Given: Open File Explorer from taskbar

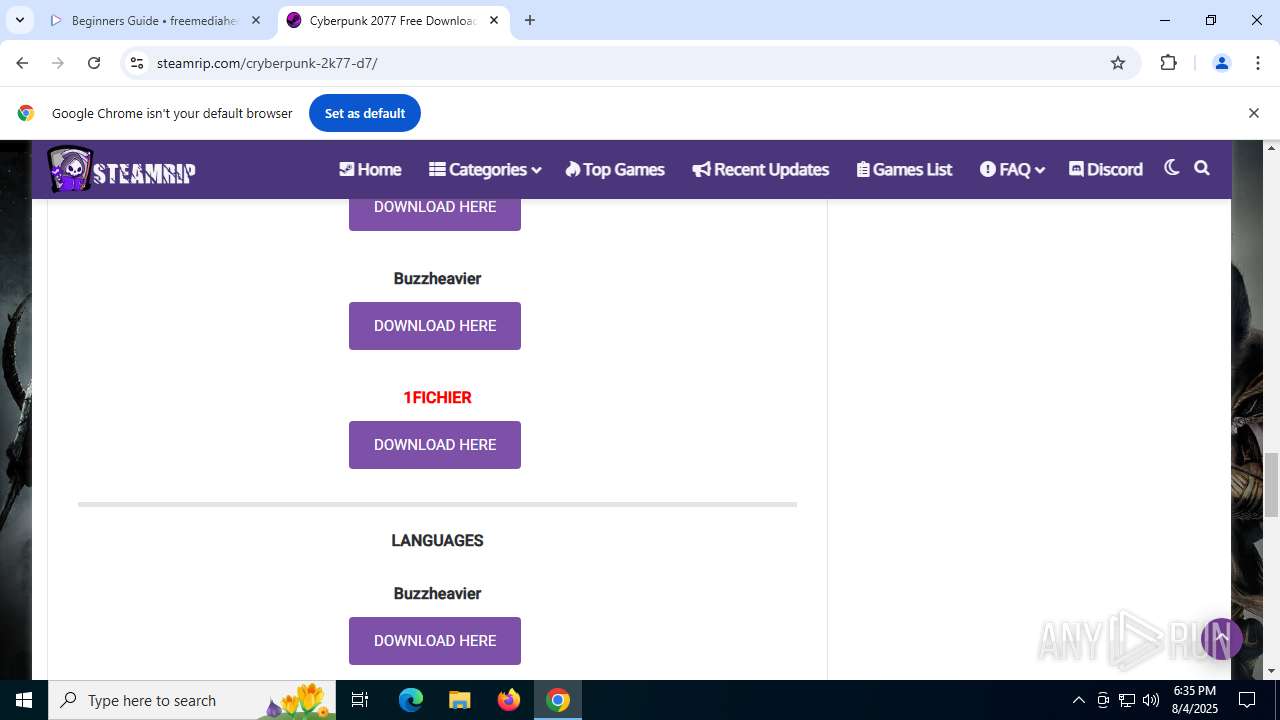Looking at the screenshot, I should [459, 700].
